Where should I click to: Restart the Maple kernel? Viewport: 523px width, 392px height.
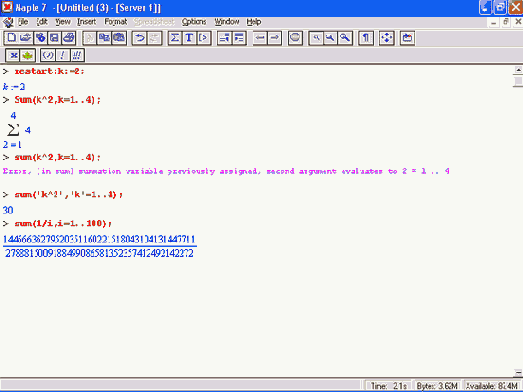coord(407,38)
